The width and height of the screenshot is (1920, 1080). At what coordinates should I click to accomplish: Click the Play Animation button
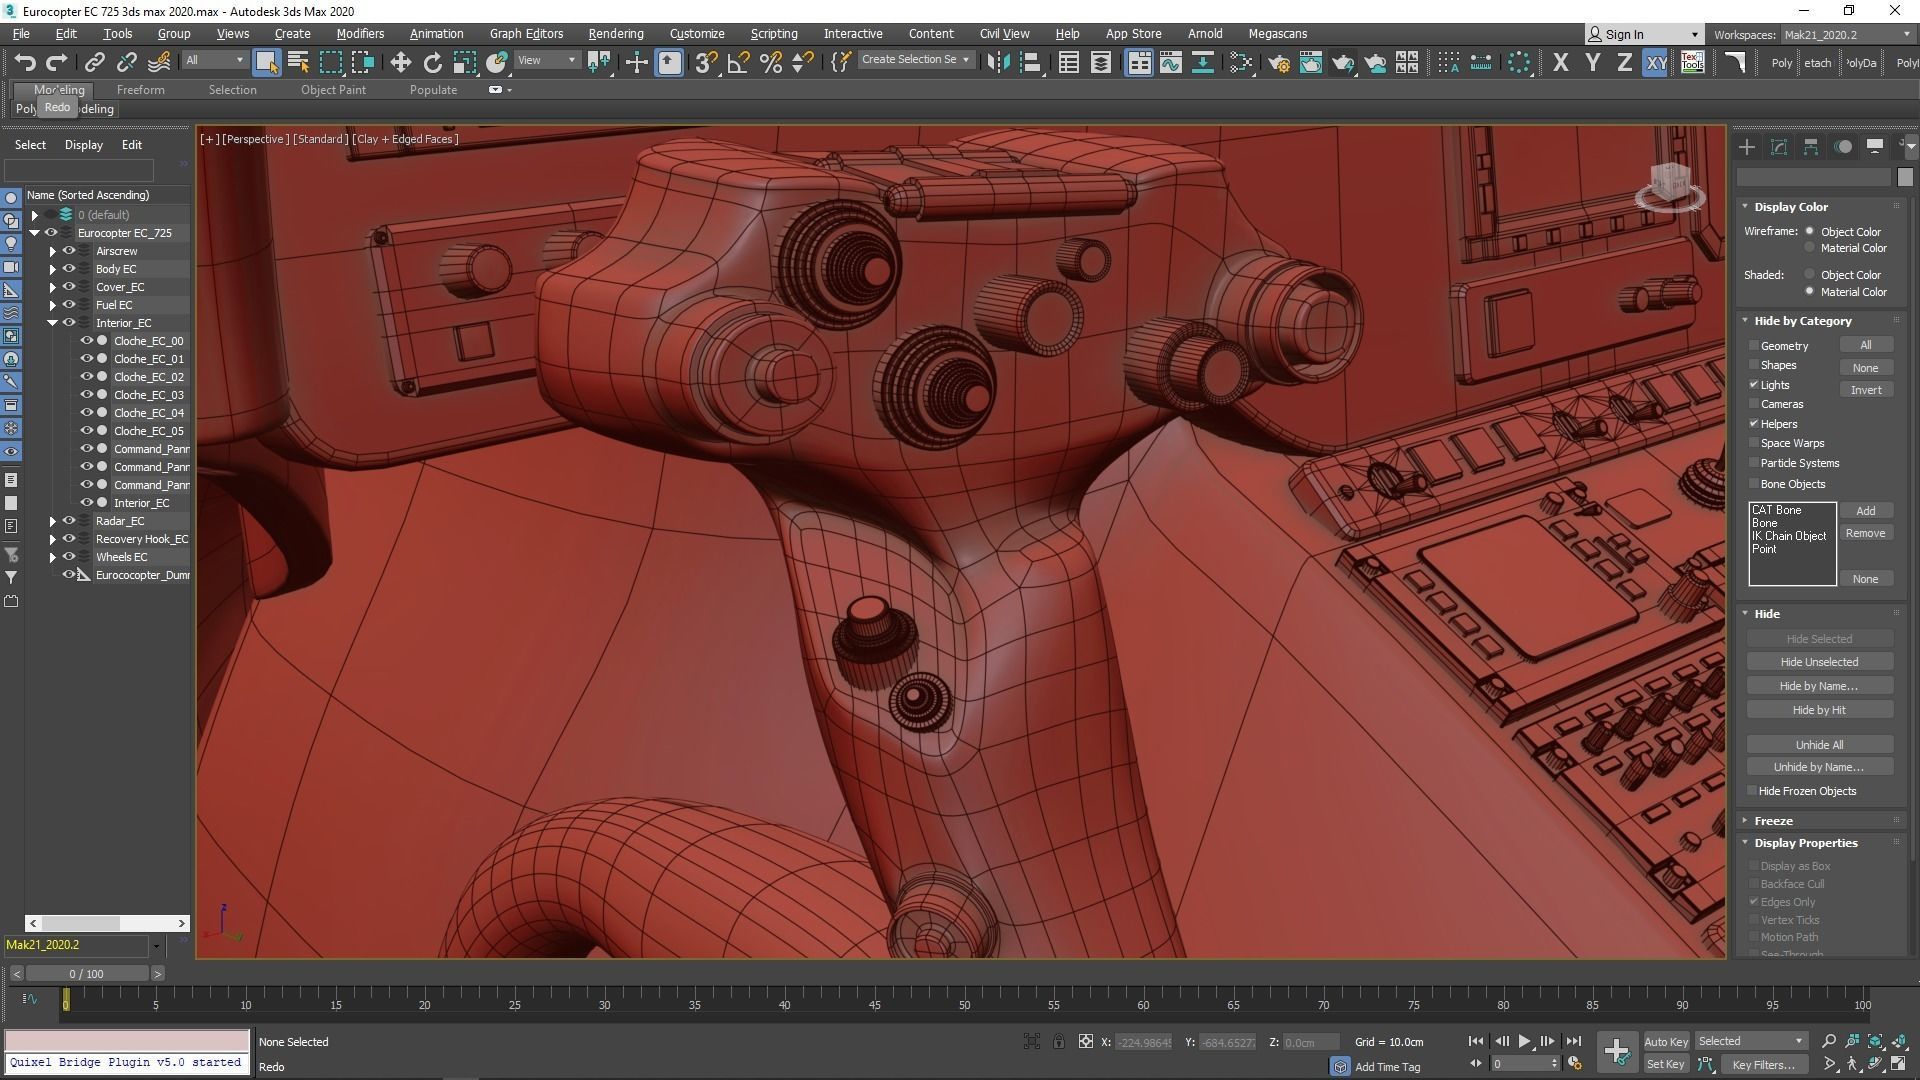pos(1524,1041)
